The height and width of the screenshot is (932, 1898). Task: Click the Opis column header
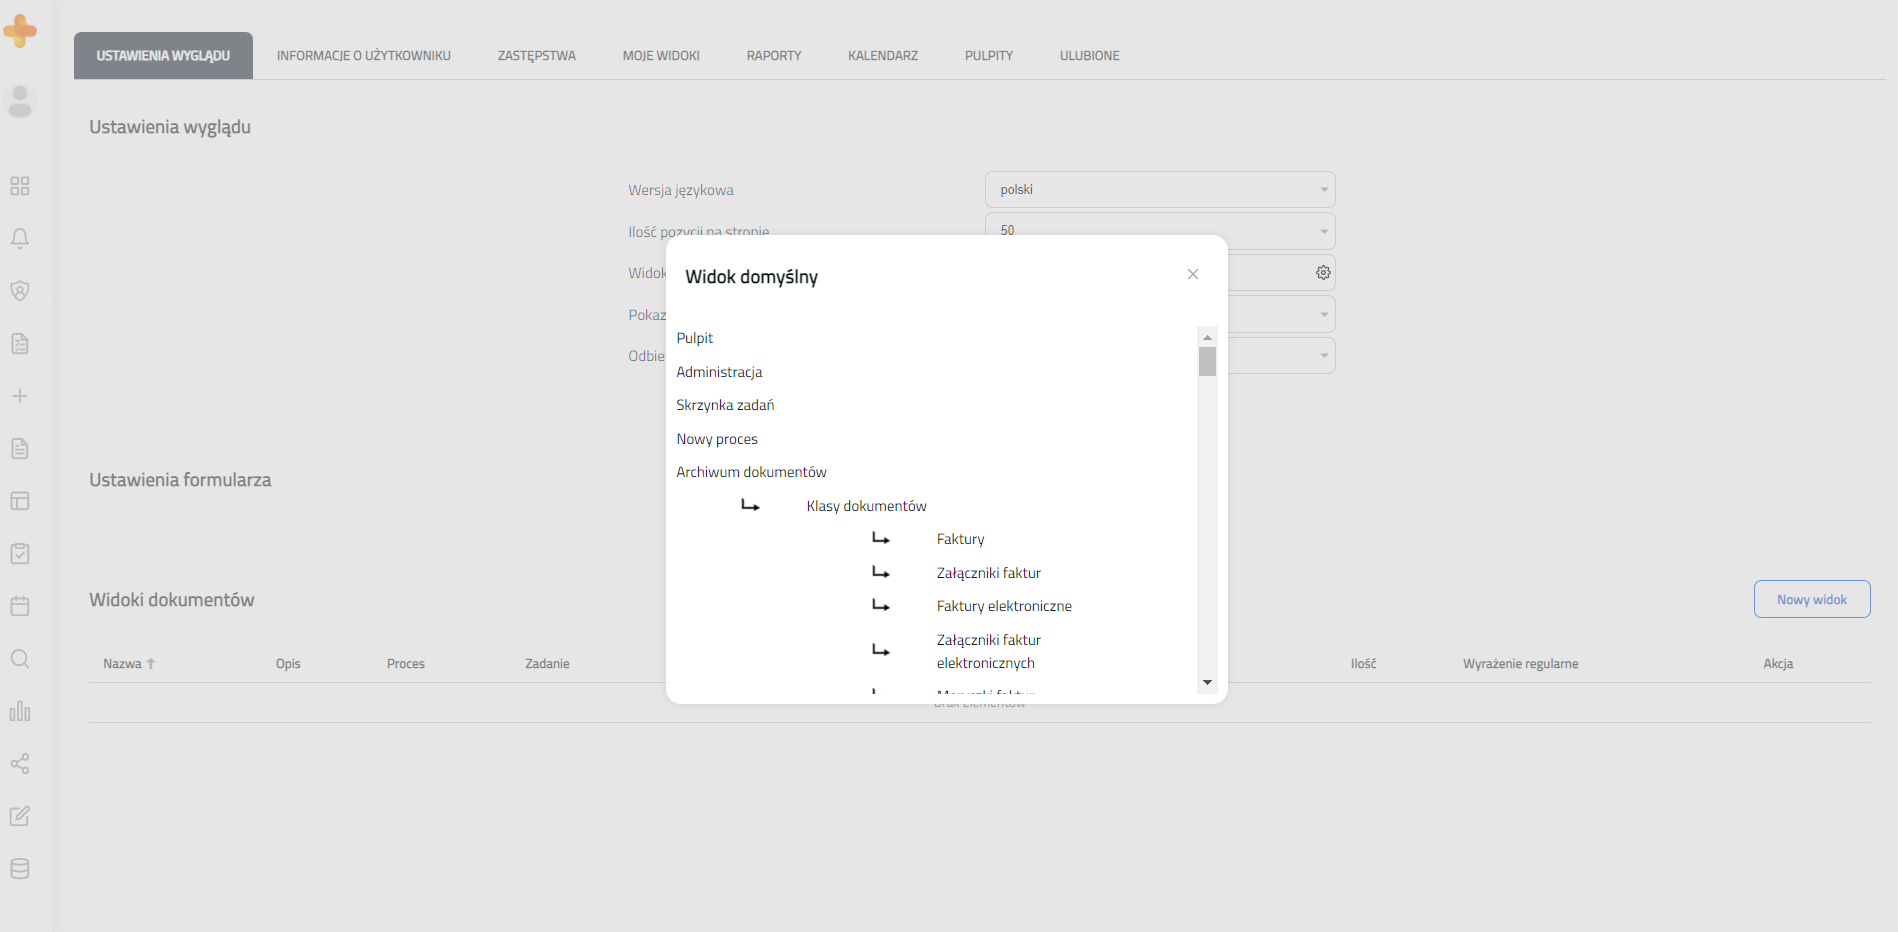(x=288, y=664)
